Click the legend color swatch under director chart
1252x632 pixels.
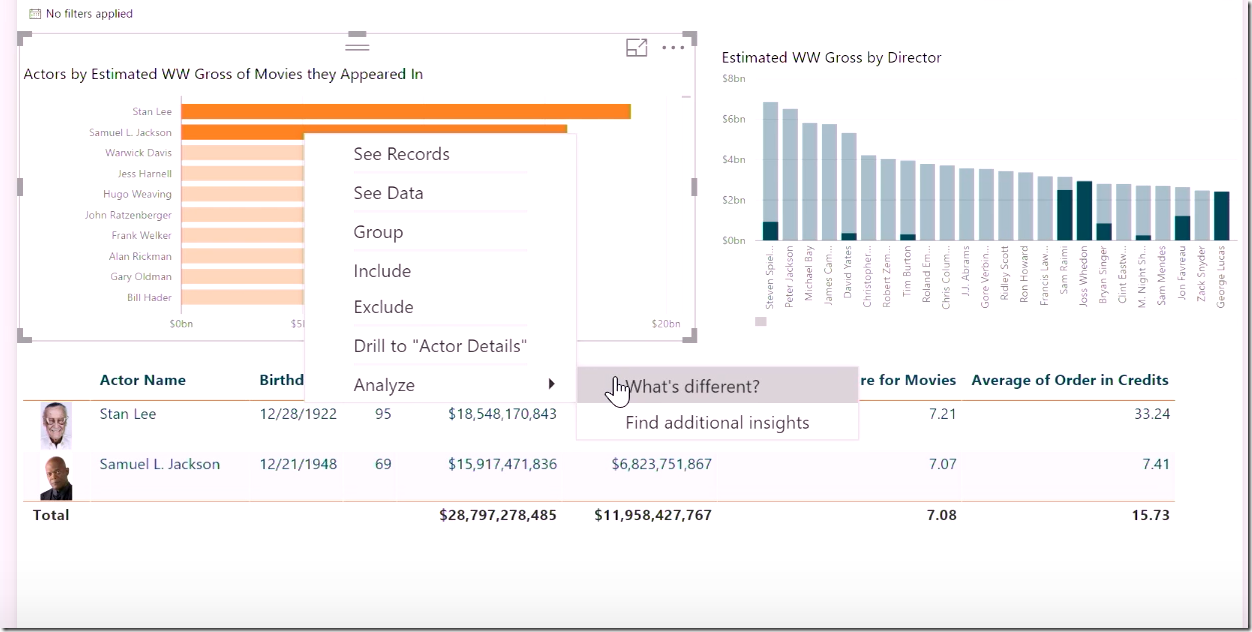click(761, 322)
